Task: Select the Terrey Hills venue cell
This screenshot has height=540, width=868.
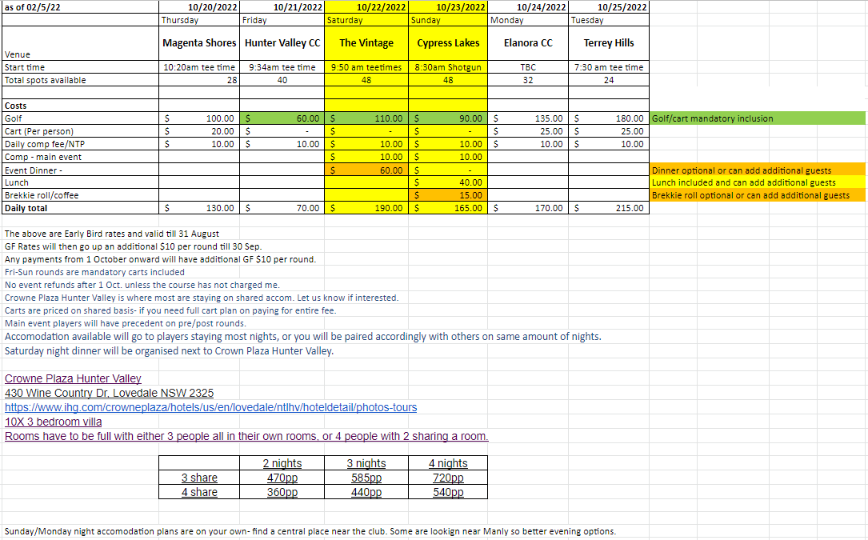Action: [x=608, y=43]
